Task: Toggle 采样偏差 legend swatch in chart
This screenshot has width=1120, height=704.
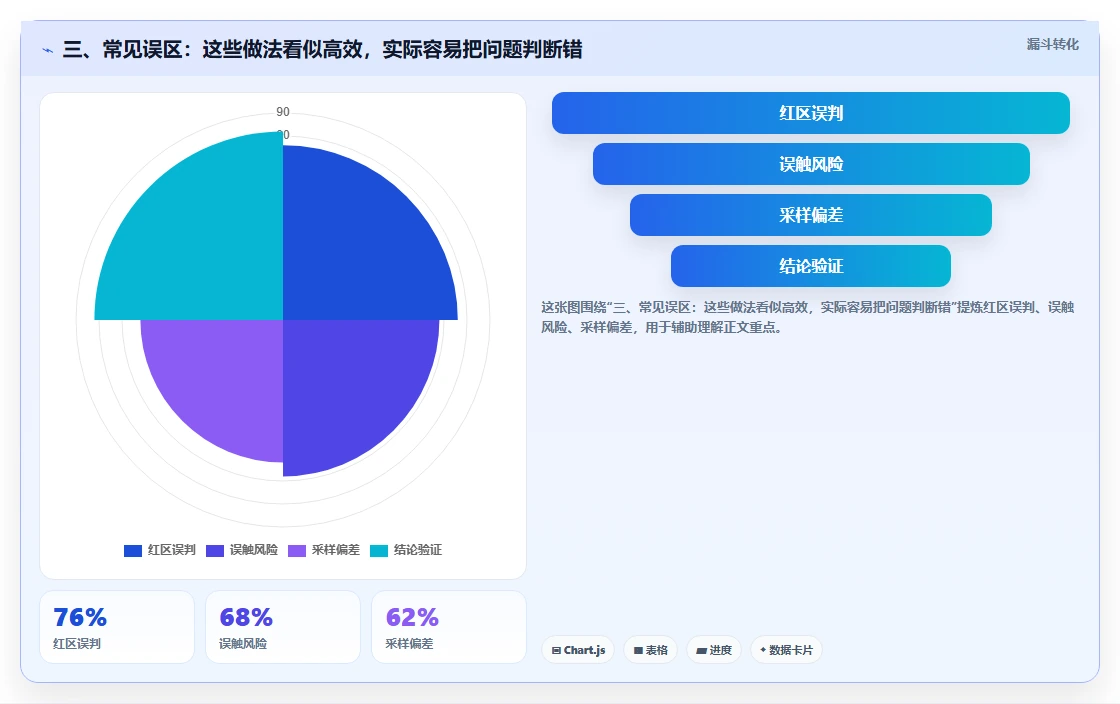Action: [297, 550]
